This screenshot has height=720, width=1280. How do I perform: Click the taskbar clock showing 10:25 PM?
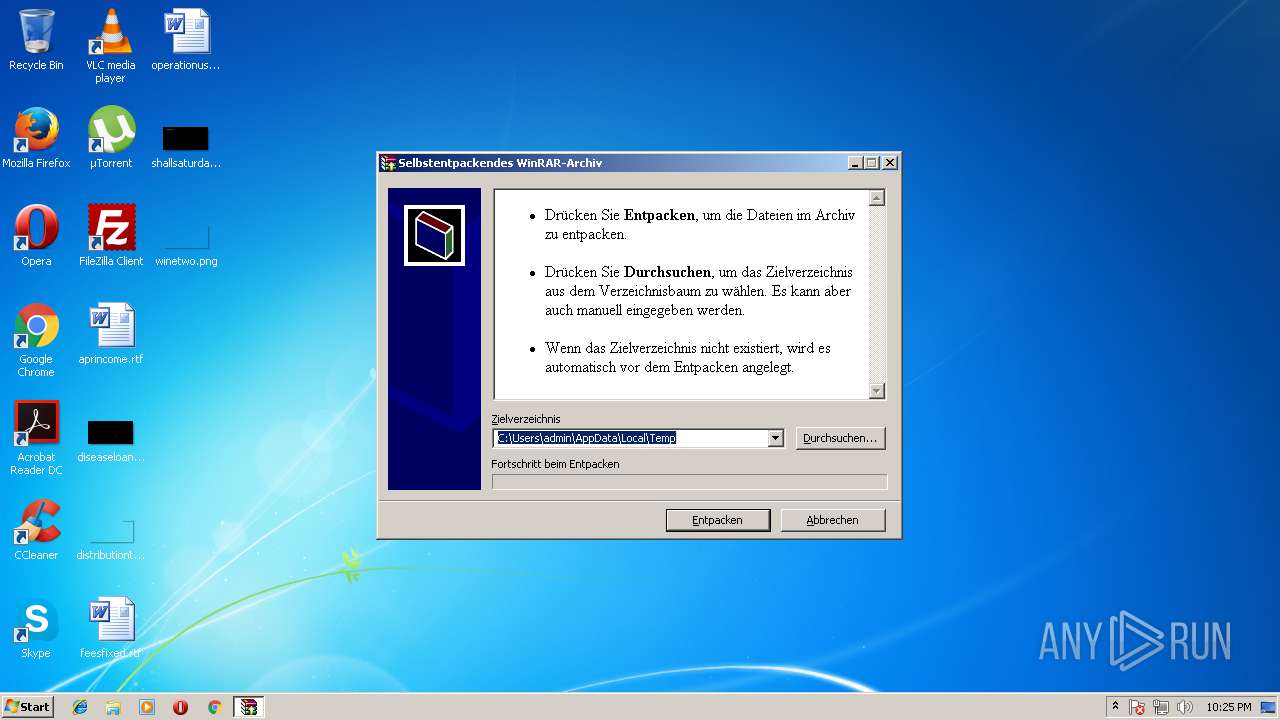(x=1228, y=707)
